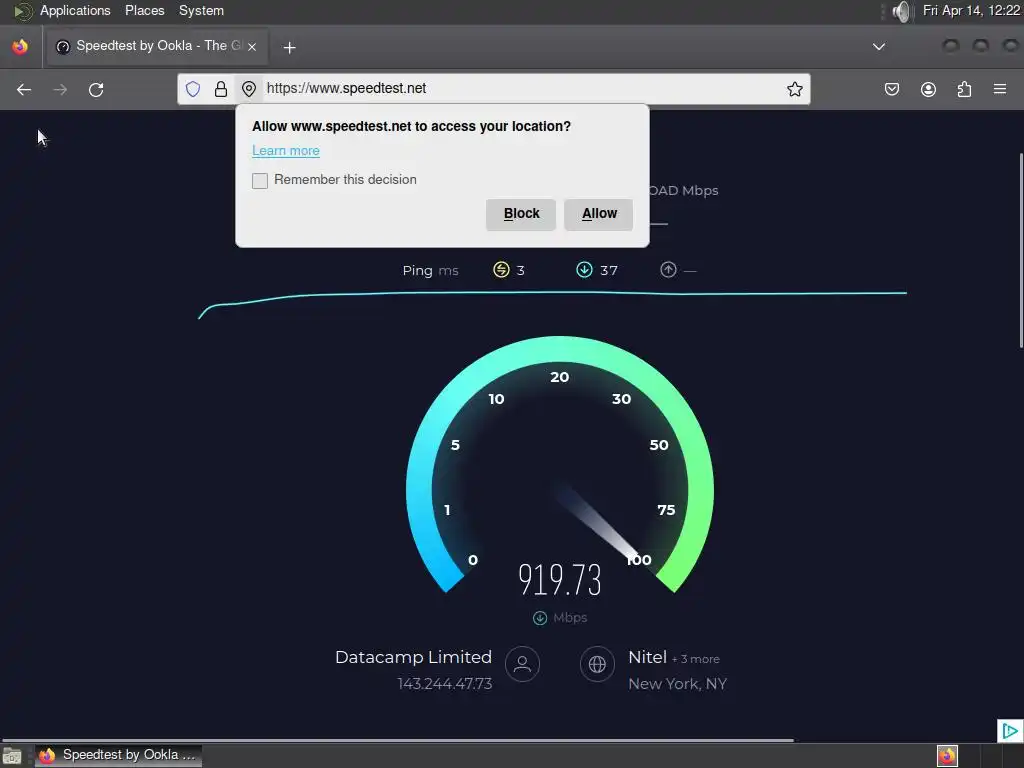The height and width of the screenshot is (768, 1024).
Task: Select the Speedtest by Ookla tab
Action: coord(157,46)
